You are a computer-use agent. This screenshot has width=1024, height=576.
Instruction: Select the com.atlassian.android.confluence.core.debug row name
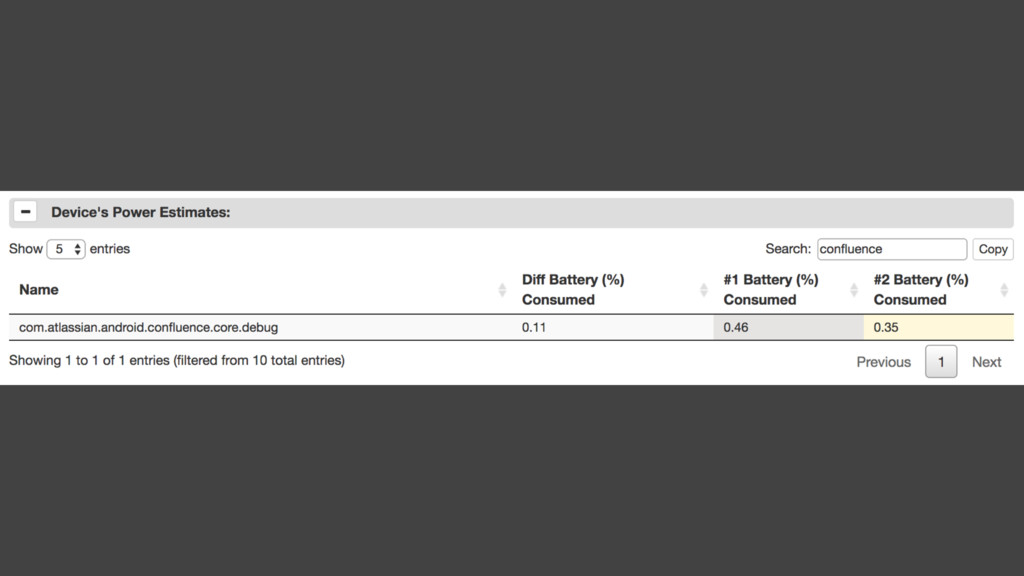coord(148,327)
